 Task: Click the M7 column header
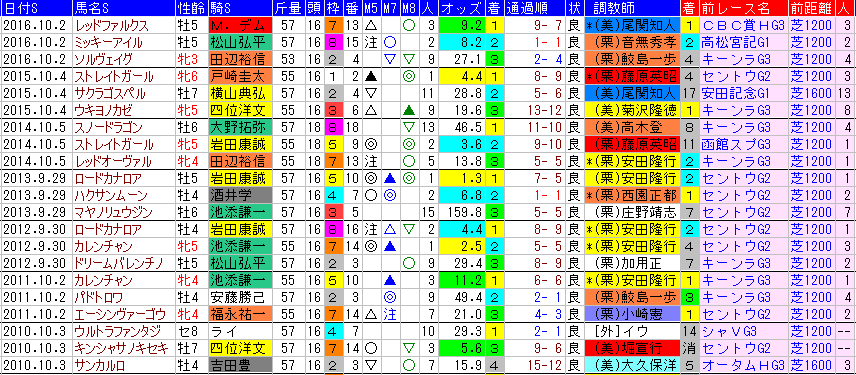[x=390, y=9]
